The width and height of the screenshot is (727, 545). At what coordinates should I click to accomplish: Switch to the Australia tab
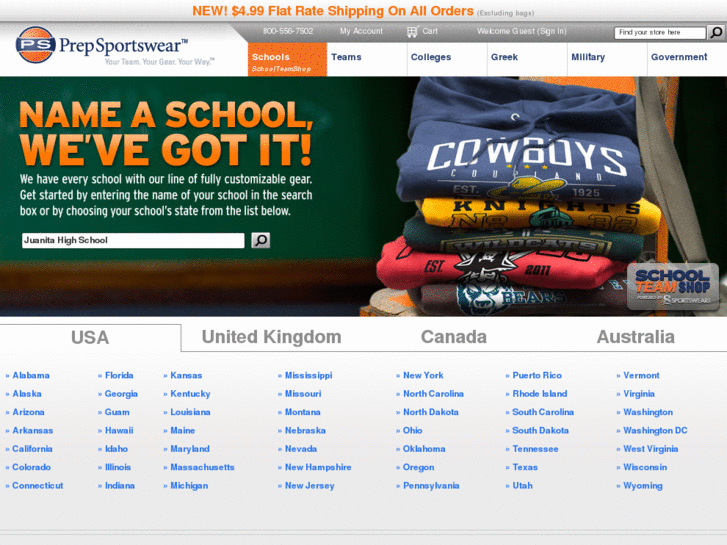(x=636, y=337)
